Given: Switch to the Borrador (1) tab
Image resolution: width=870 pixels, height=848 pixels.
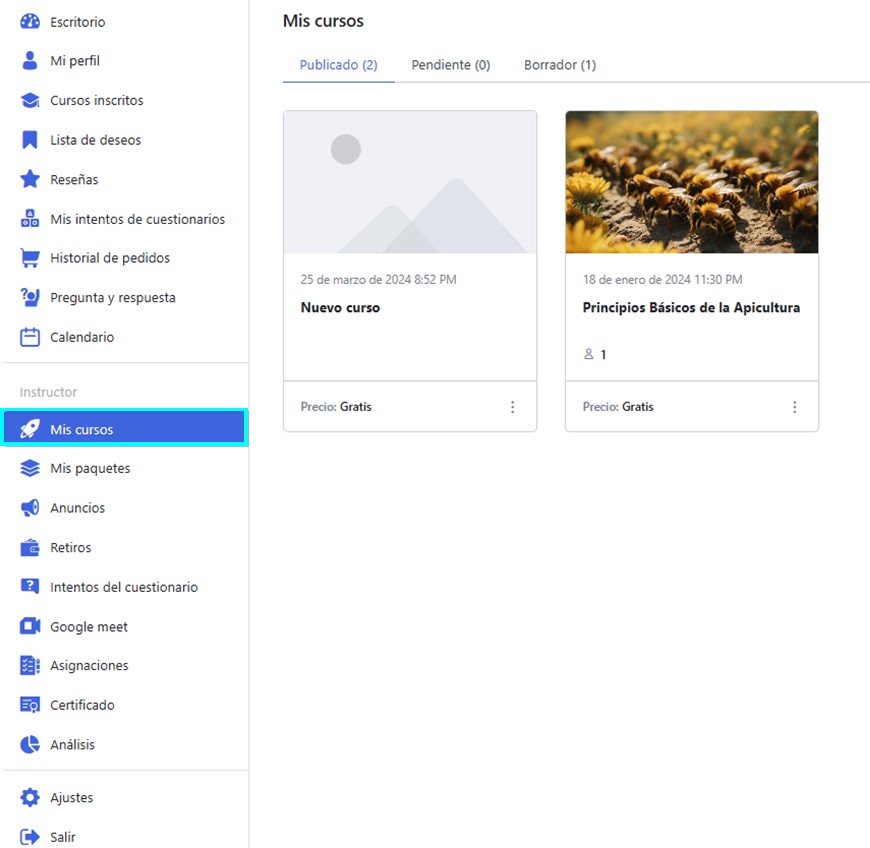Looking at the screenshot, I should click(560, 65).
